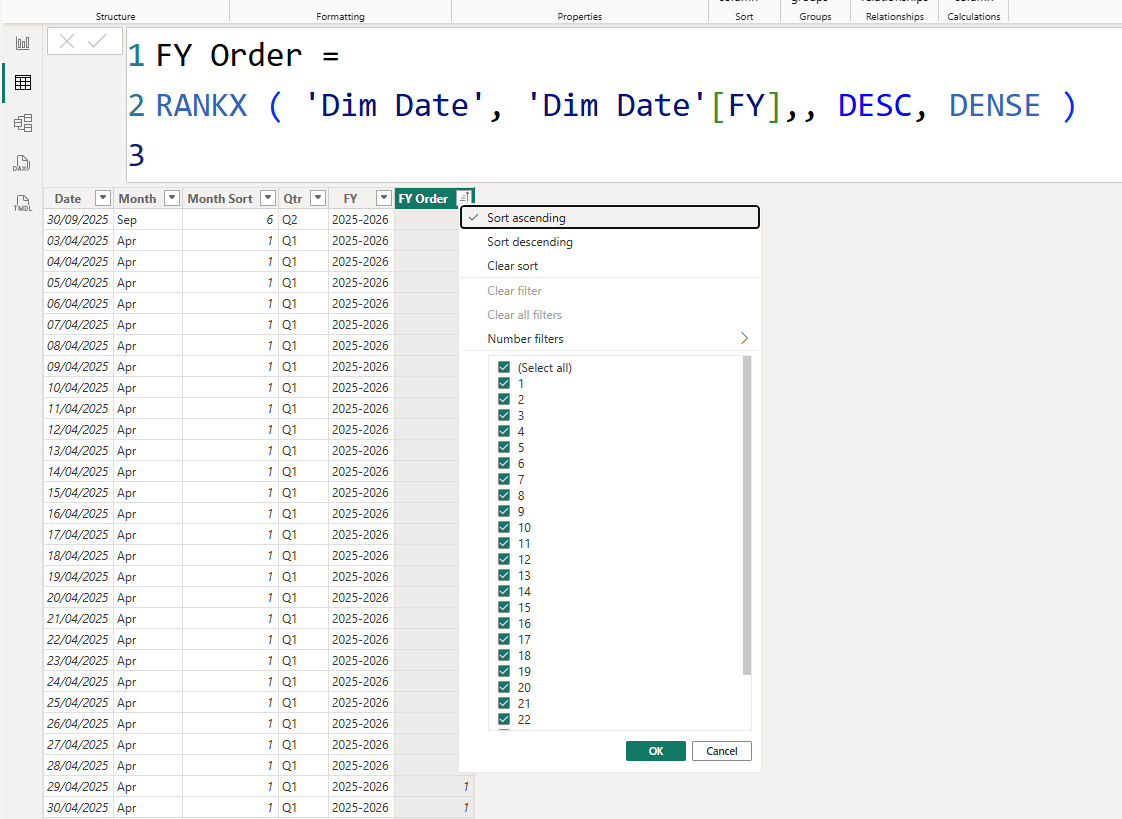Uncheck filter value 3
1122x819 pixels.
504,415
